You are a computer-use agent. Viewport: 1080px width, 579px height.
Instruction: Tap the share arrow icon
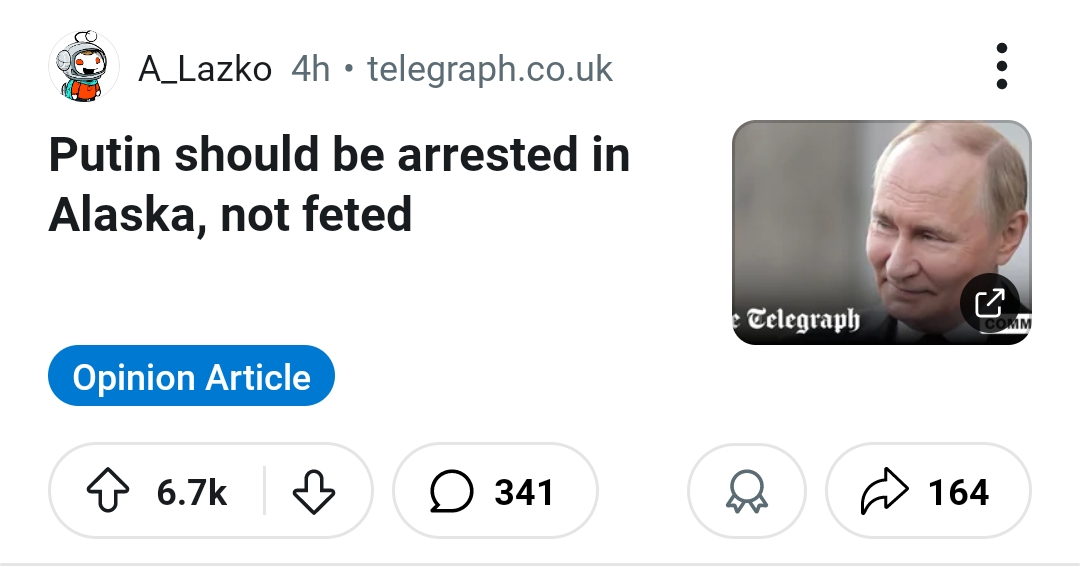(884, 492)
